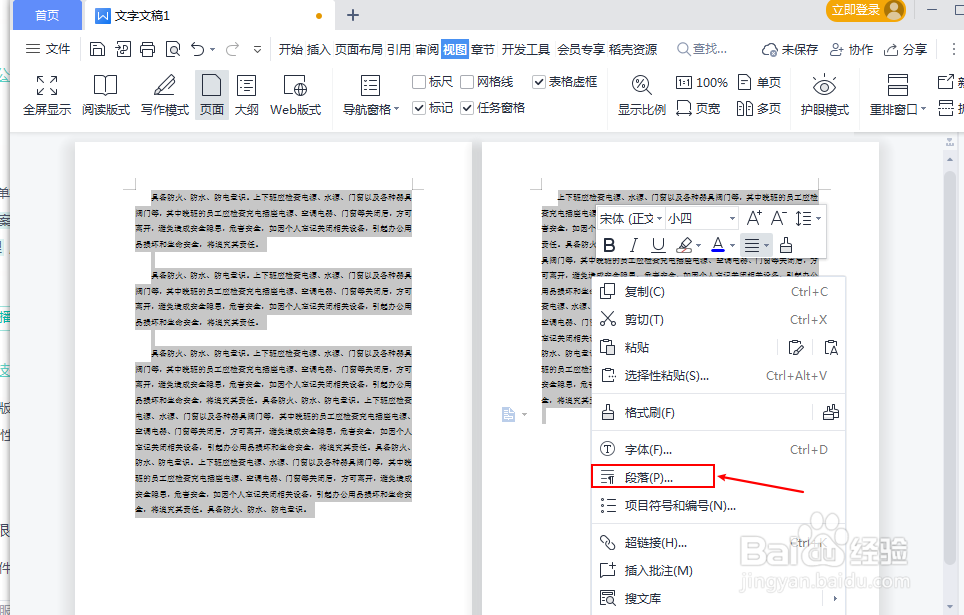Uncheck Table dashed borders (表格虚框)
The height and width of the screenshot is (615, 964).
pos(539,82)
